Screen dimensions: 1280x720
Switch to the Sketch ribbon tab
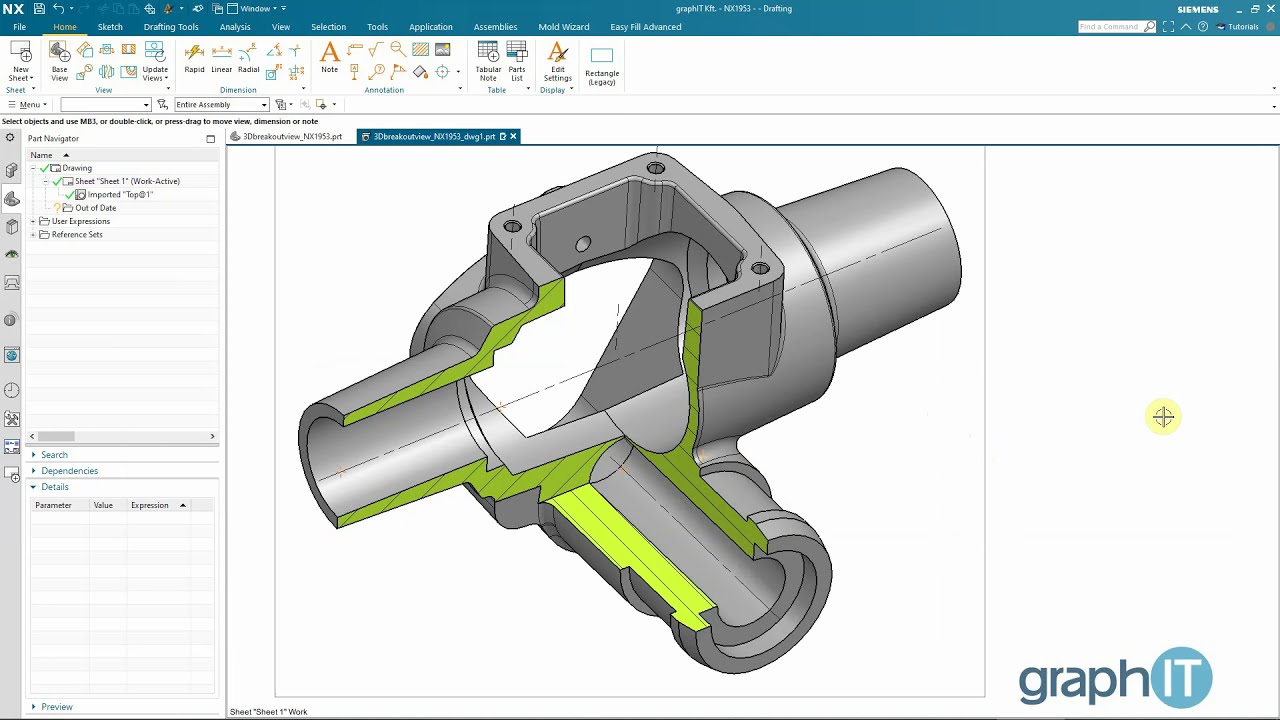click(110, 27)
